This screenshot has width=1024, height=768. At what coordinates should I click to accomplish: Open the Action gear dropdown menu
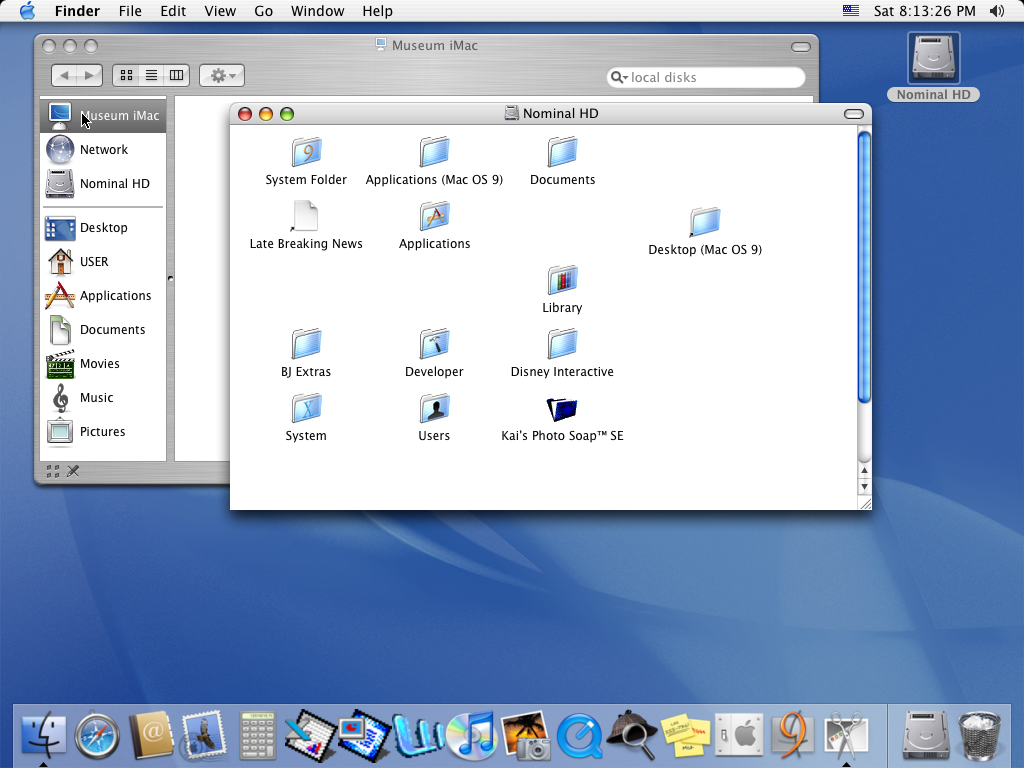click(222, 76)
